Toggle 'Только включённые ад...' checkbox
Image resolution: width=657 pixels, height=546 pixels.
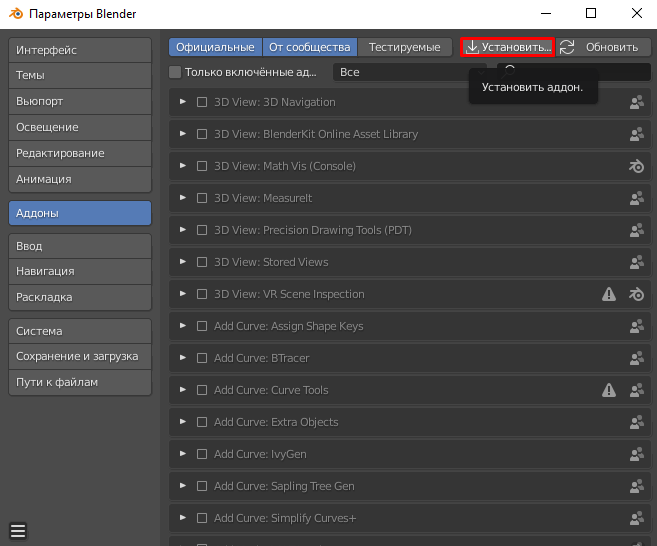[x=175, y=72]
